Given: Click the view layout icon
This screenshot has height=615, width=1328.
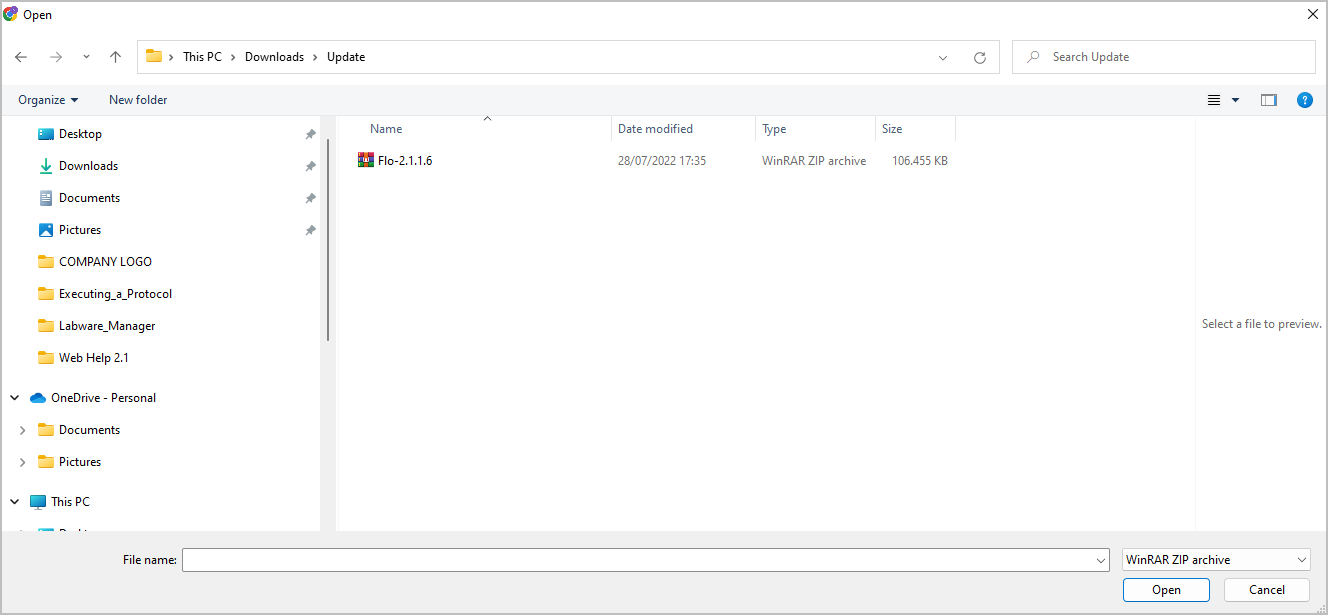Looking at the screenshot, I should [x=1214, y=100].
